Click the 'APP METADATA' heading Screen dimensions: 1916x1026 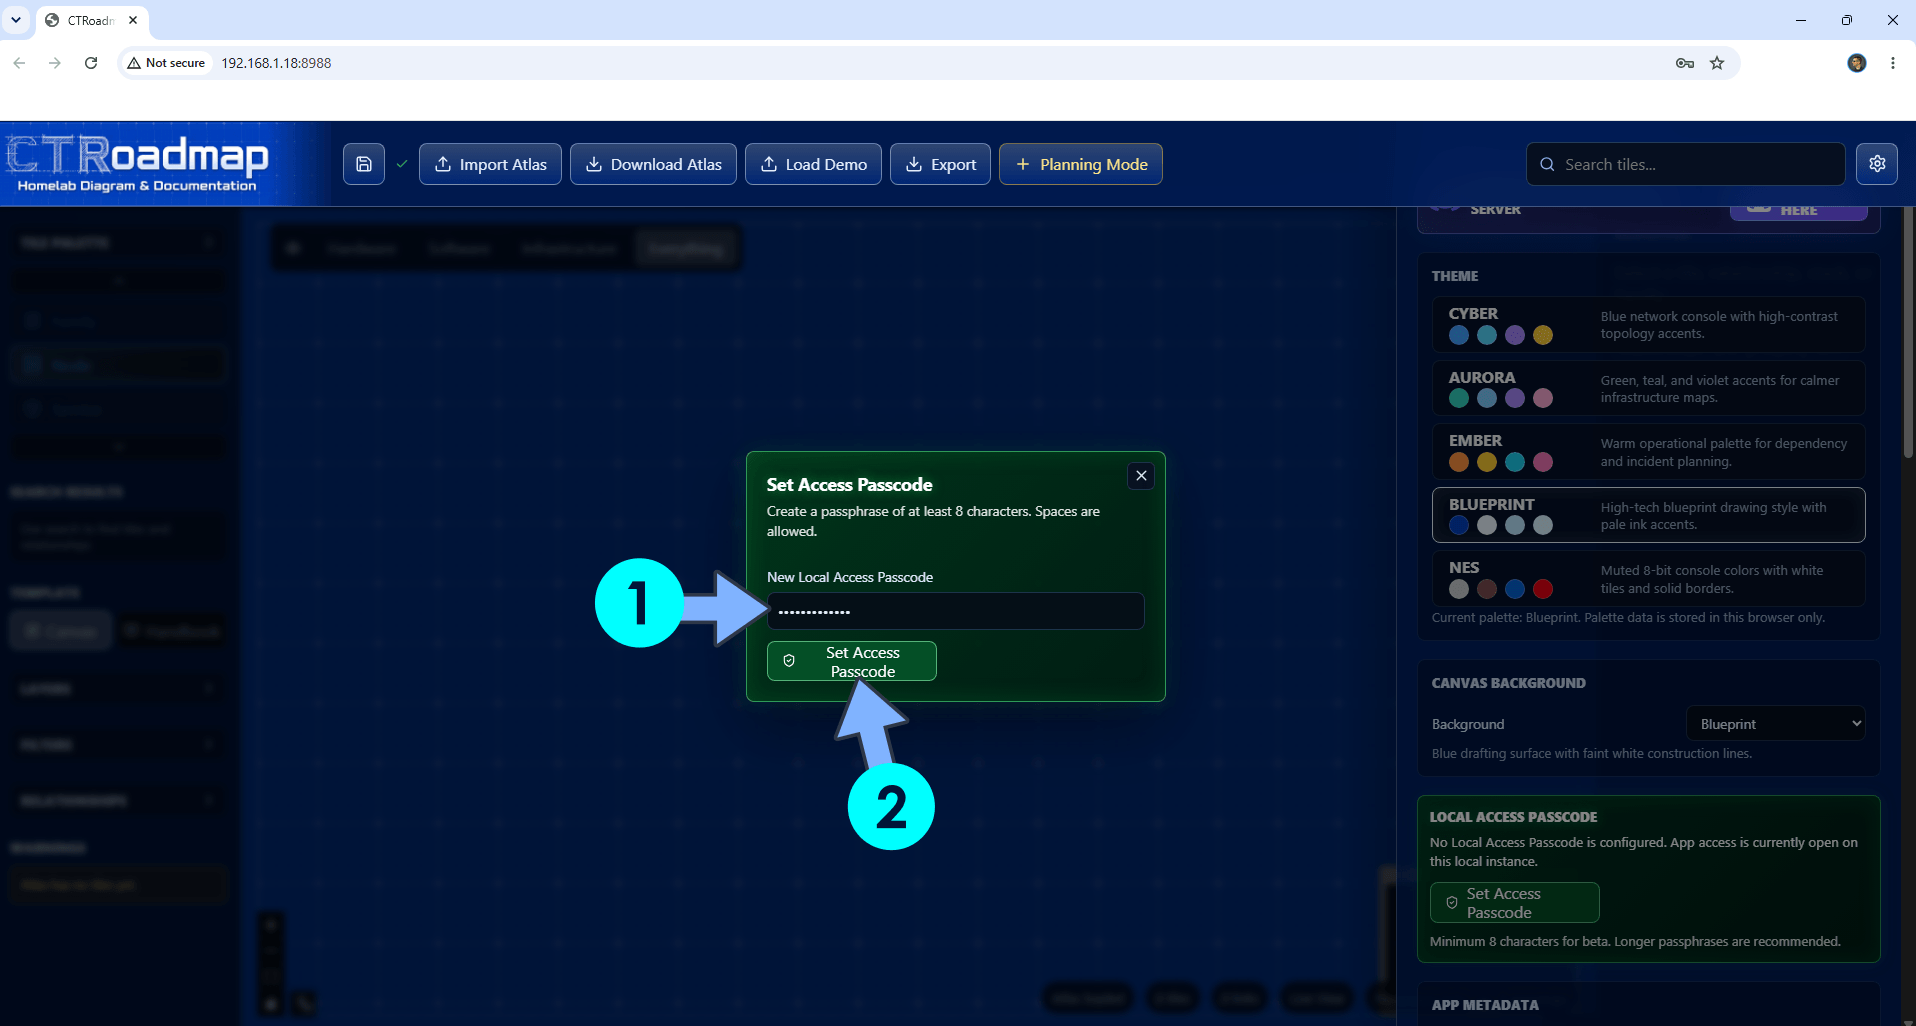1485,1005
